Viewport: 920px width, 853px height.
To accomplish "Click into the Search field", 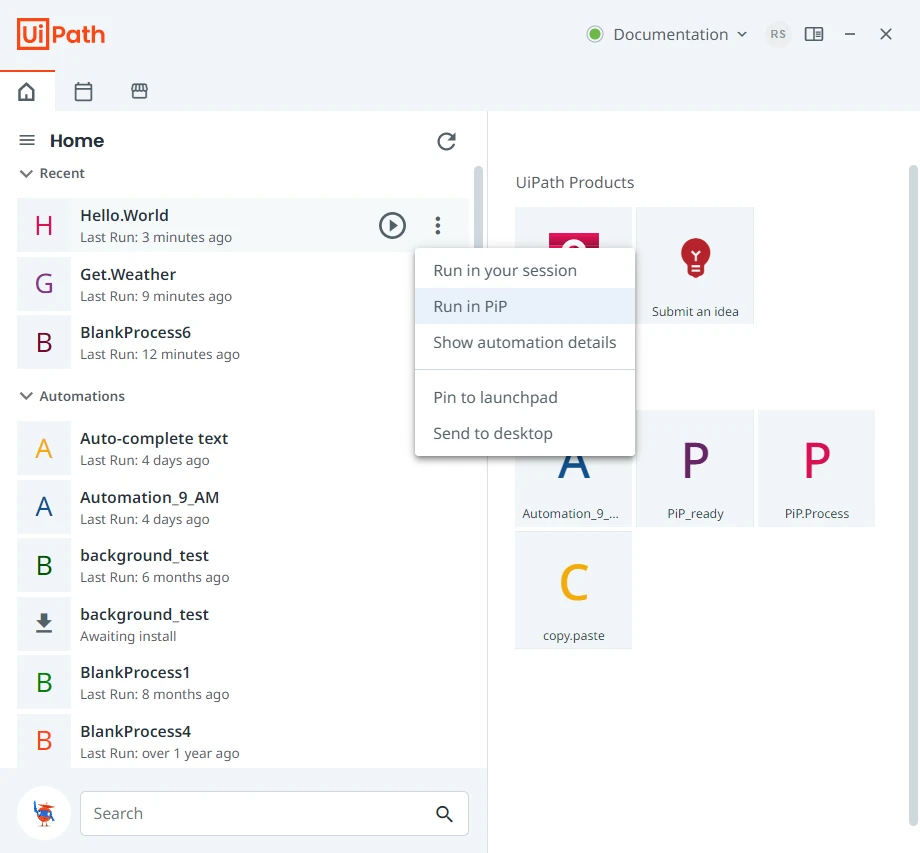I will tap(274, 814).
